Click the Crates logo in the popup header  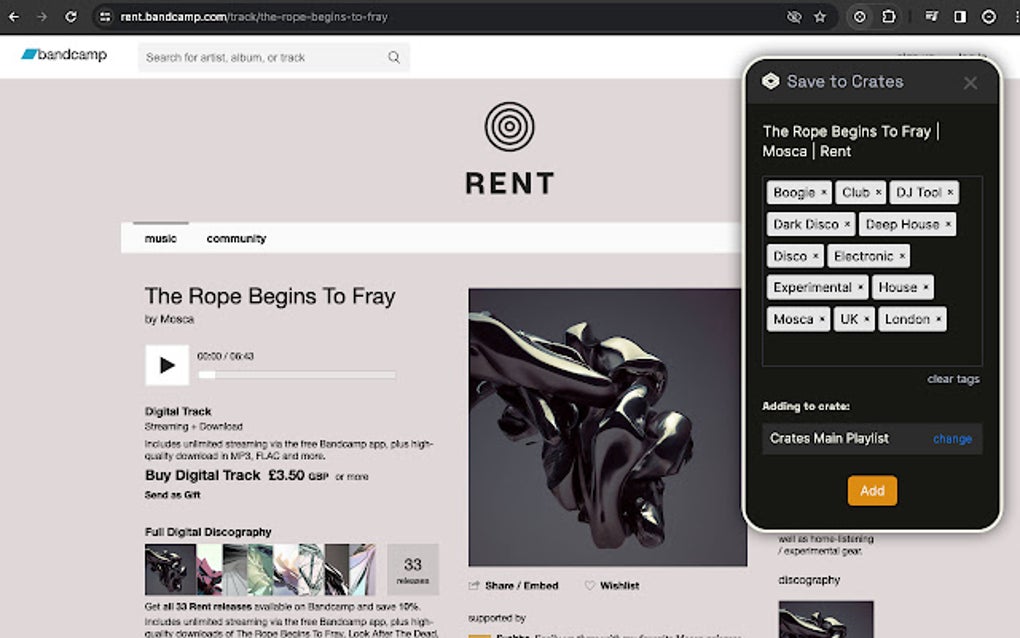pos(770,82)
